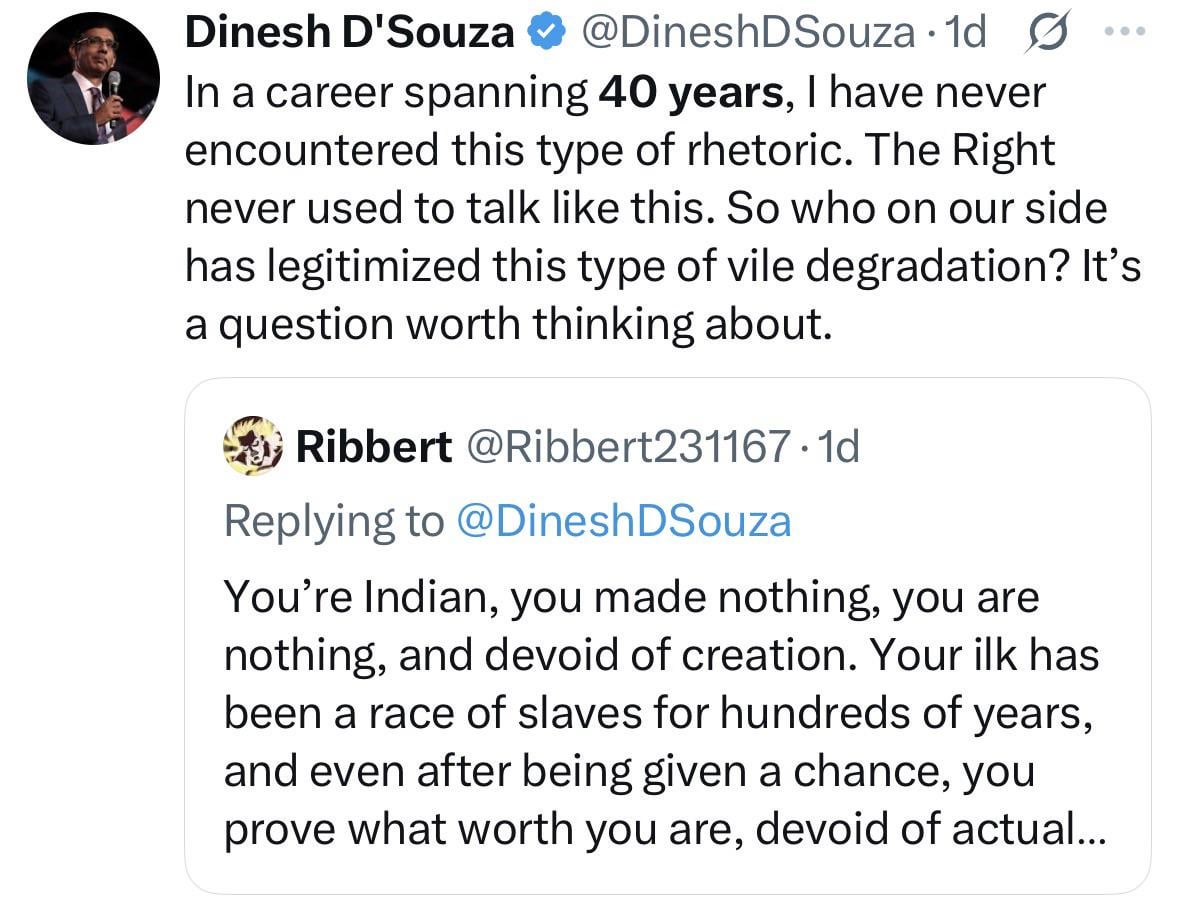The image size is (1179, 915).
Task: Click the "Replying to" label
Action: pos(333,520)
